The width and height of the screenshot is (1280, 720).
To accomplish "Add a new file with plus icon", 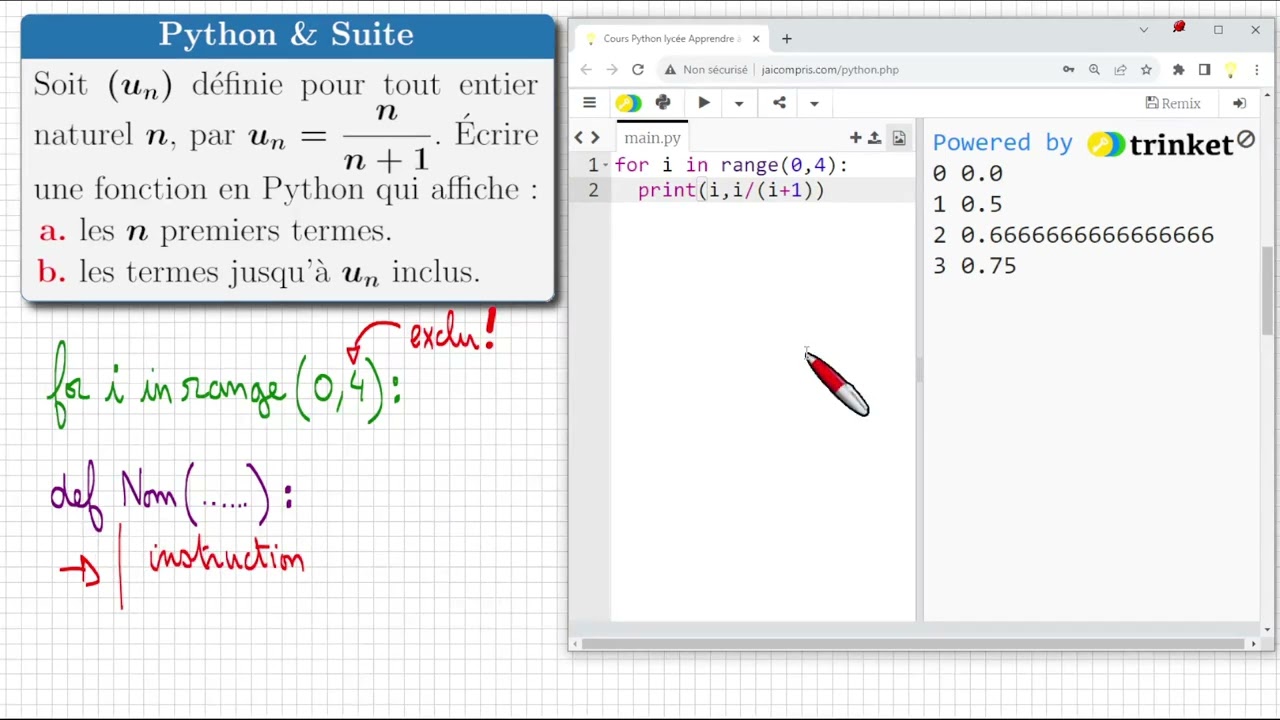I will pos(856,138).
